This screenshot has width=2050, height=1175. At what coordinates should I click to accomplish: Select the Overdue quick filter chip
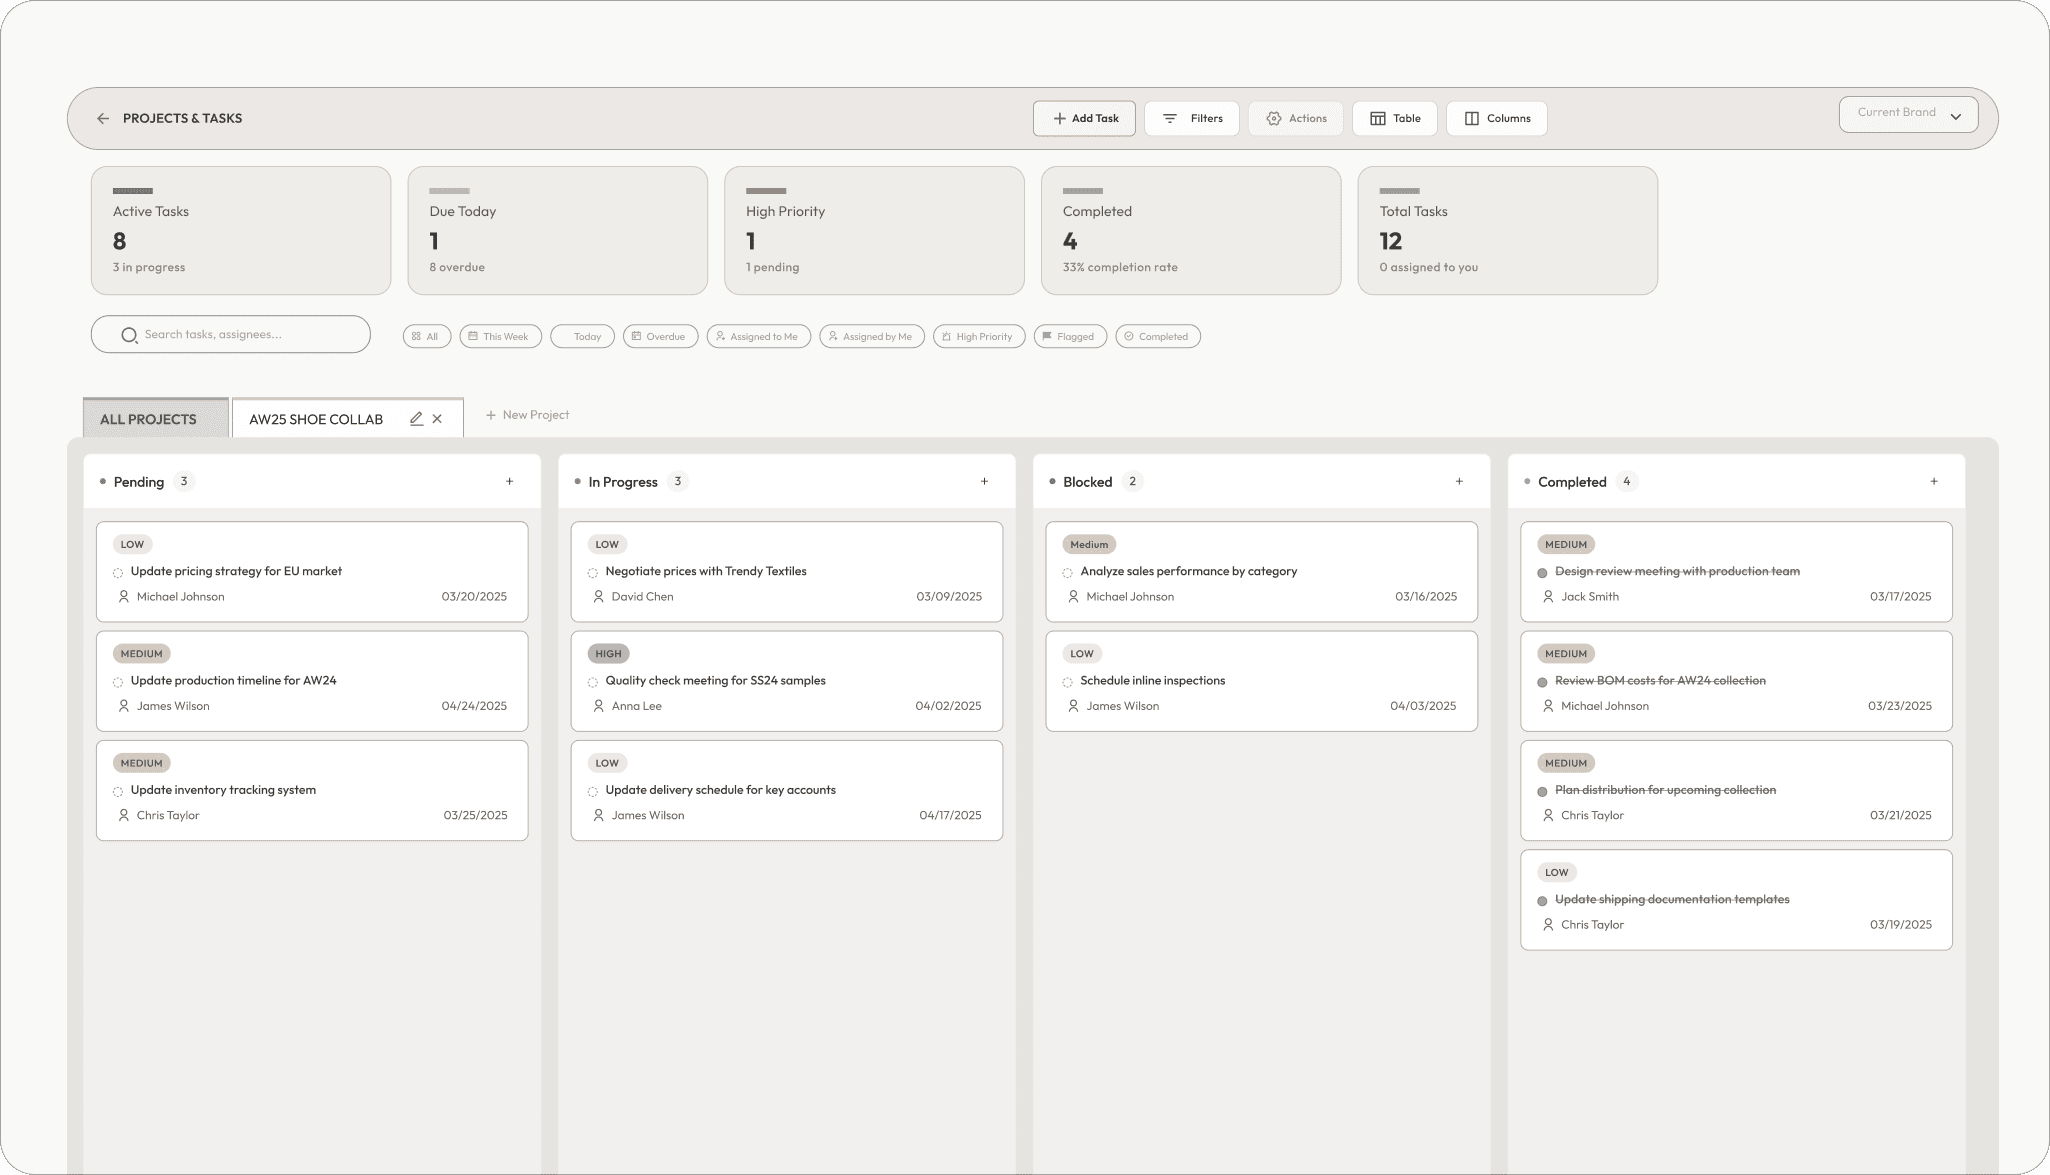point(660,337)
